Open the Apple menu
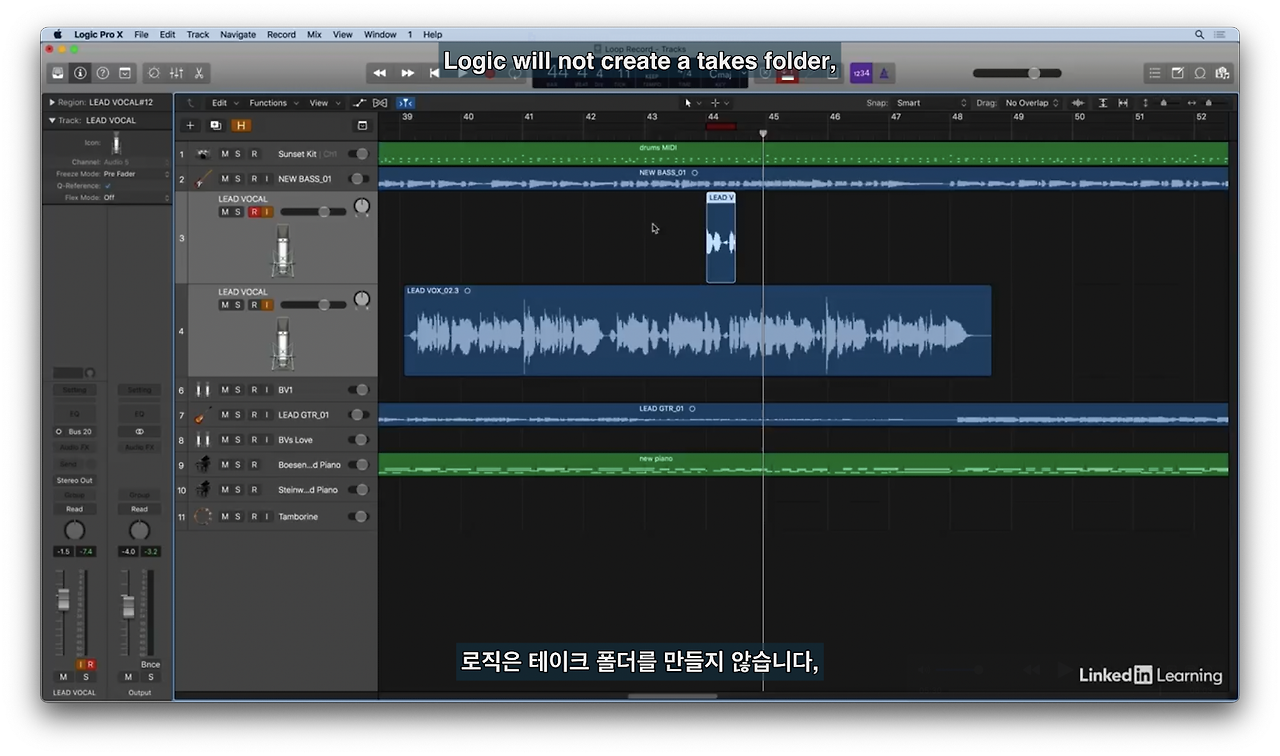1280x756 pixels. tap(57, 34)
